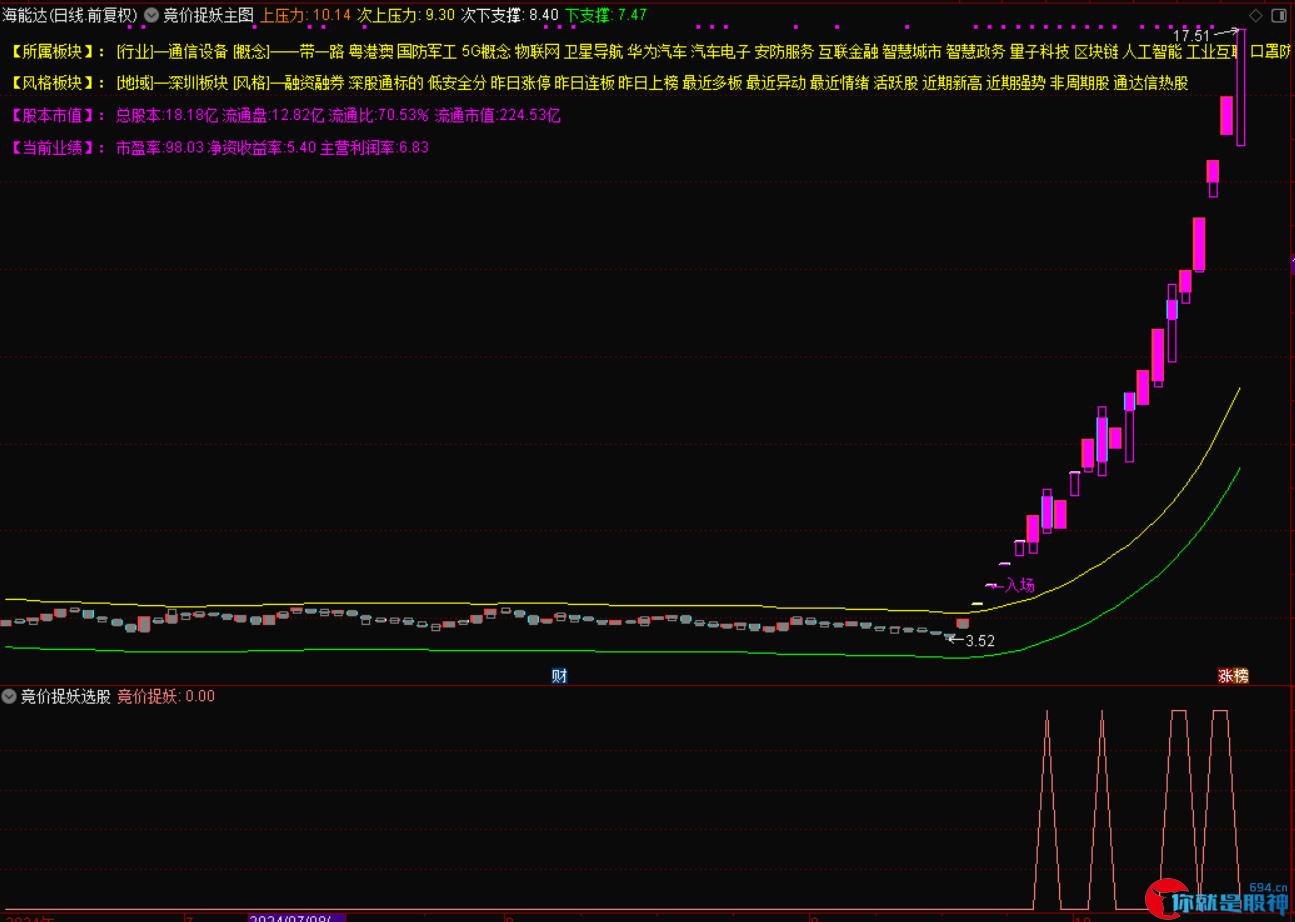
Task: Click the 次下支撑: 8.40 value
Action: [x=510, y=15]
